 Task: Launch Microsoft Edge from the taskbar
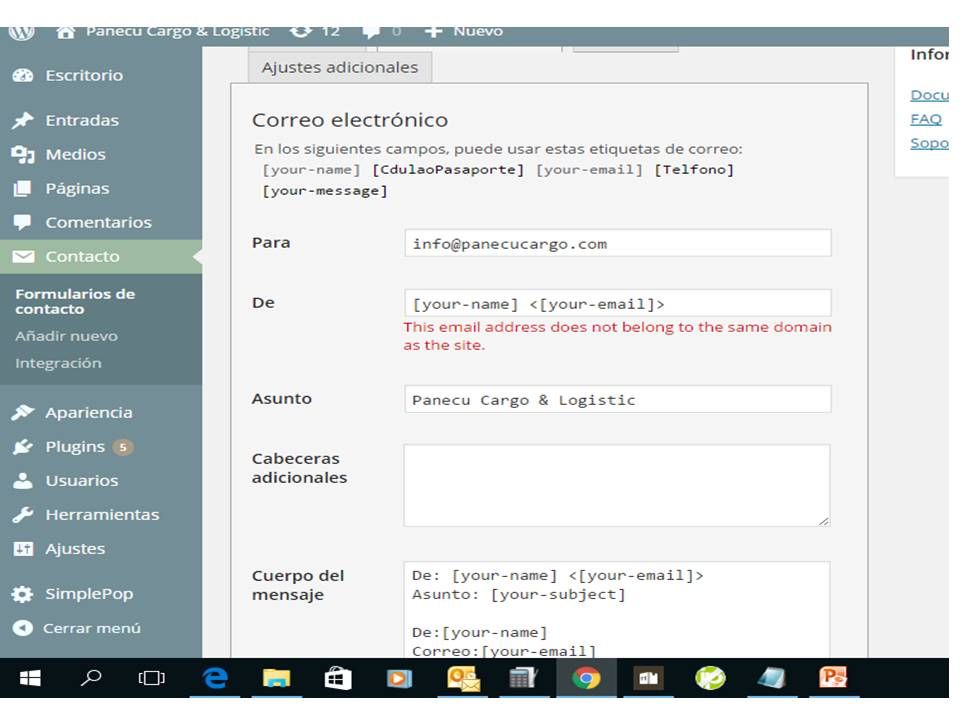216,678
